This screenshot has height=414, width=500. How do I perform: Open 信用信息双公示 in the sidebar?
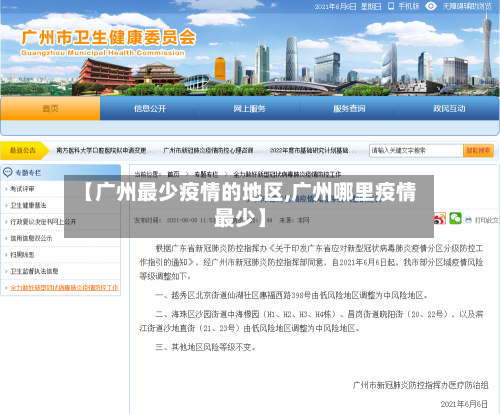tap(31, 238)
